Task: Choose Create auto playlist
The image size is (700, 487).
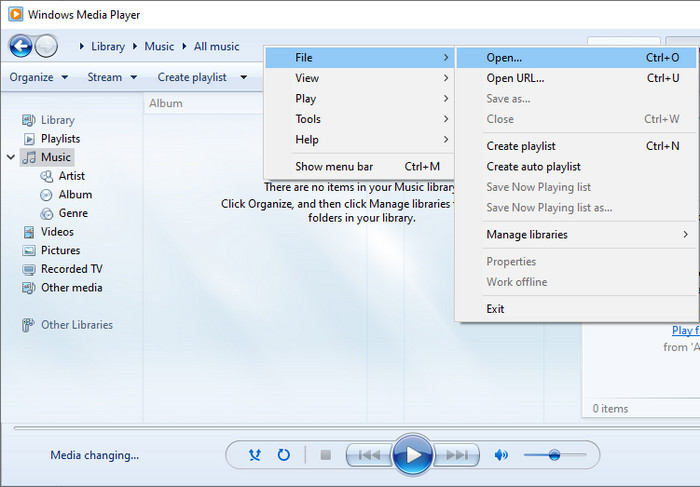Action: pyautogui.click(x=576, y=166)
